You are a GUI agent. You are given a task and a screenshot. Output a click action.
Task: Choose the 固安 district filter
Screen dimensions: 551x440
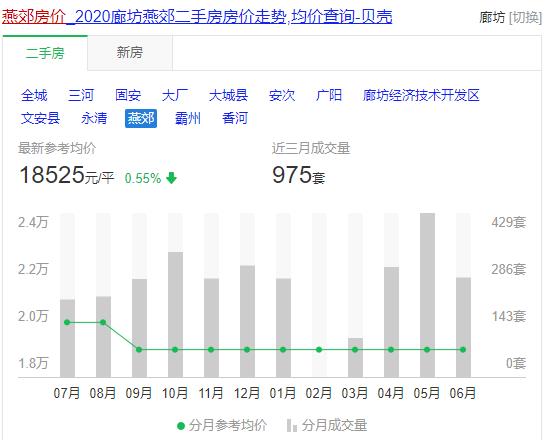pos(128,95)
